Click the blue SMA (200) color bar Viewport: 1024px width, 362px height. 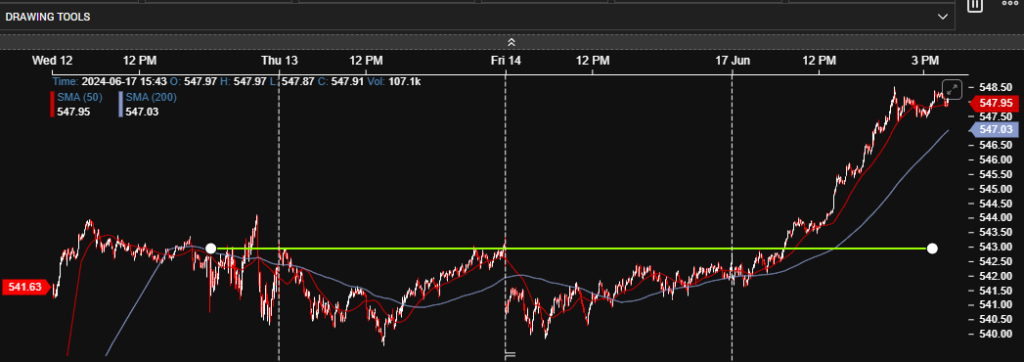[x=121, y=105]
